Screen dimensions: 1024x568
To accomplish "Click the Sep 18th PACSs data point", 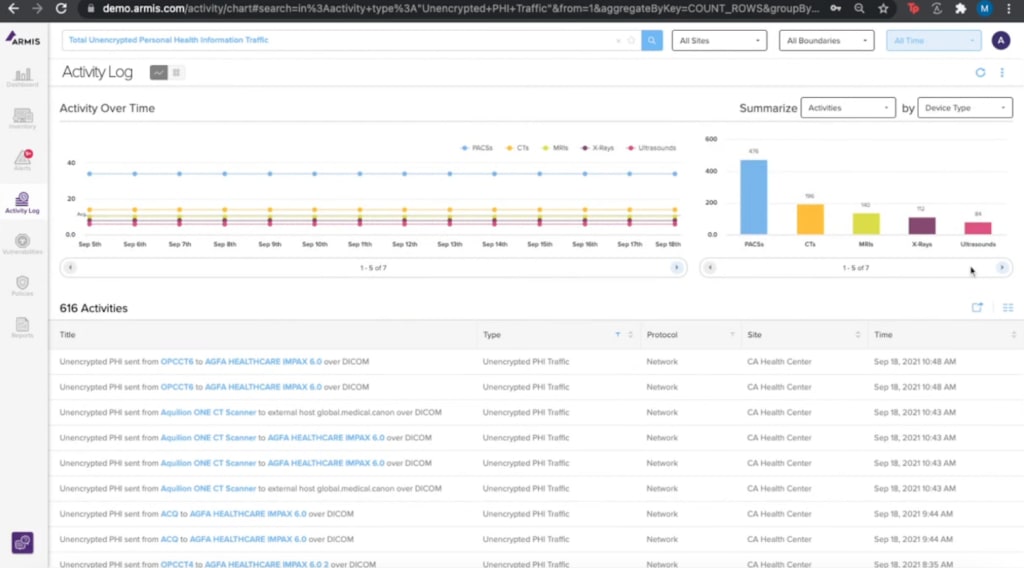I will pyautogui.click(x=675, y=174).
